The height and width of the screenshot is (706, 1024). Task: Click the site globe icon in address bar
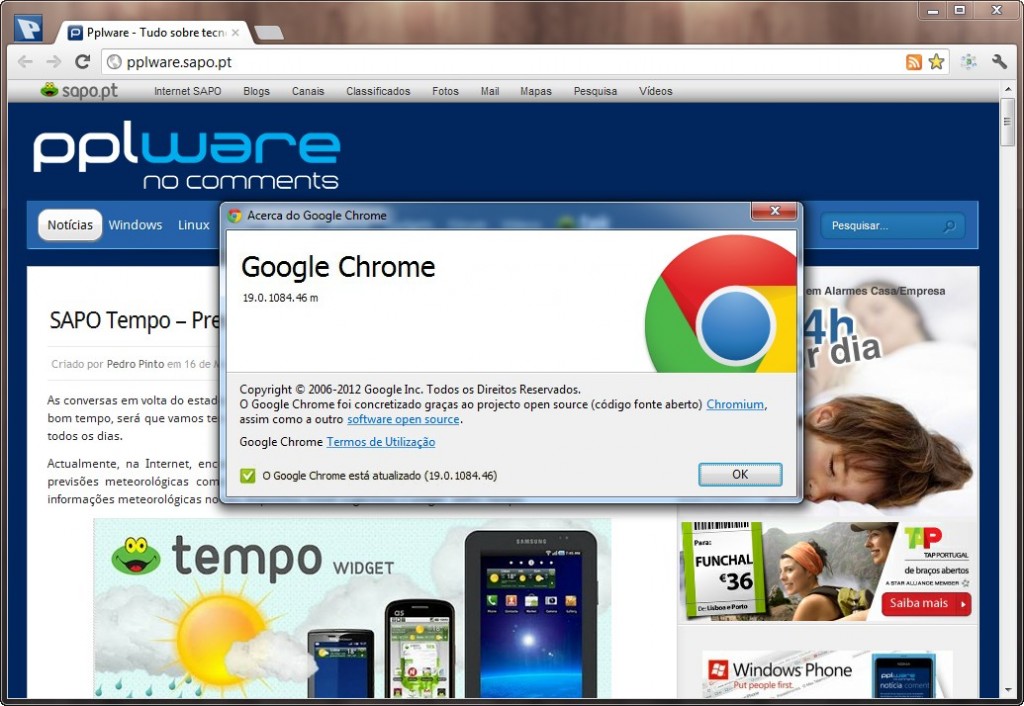pyautogui.click(x=114, y=62)
